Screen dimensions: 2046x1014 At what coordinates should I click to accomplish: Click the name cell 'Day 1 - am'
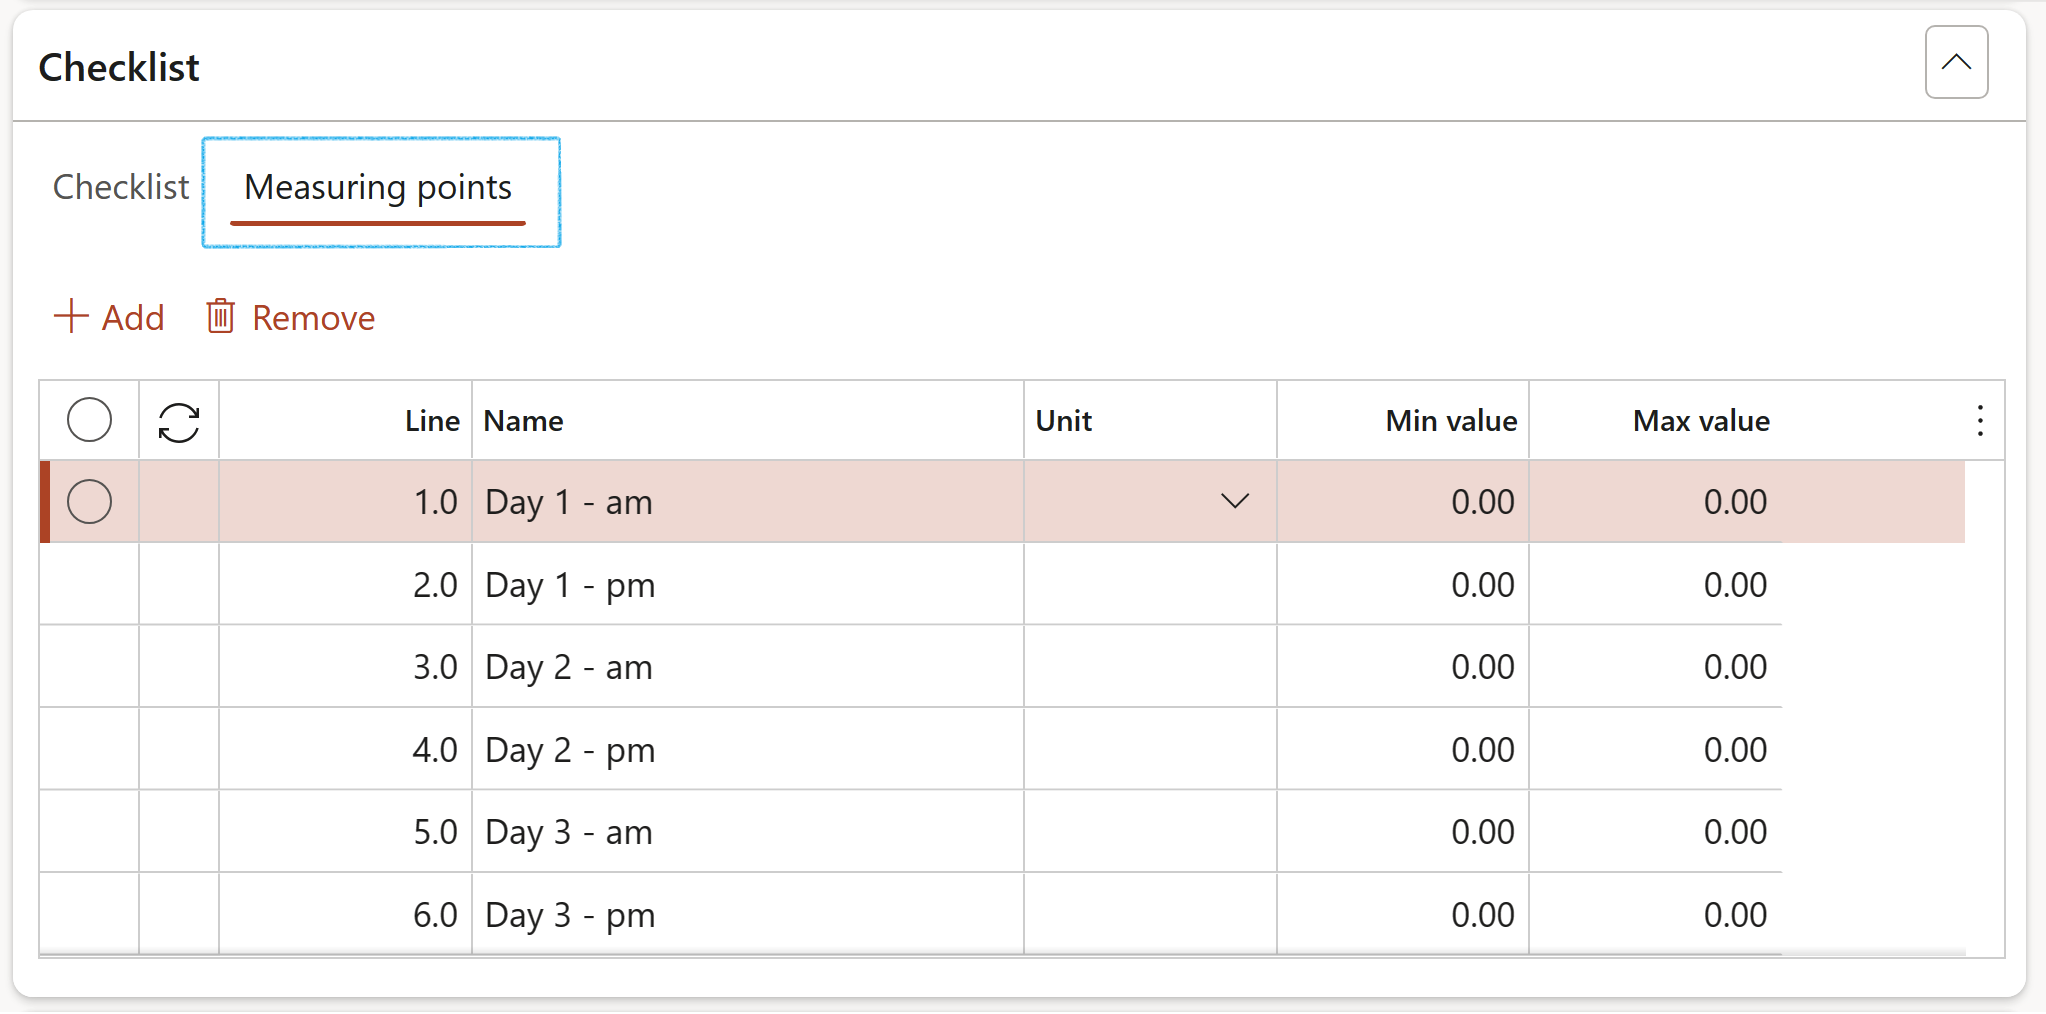click(747, 502)
